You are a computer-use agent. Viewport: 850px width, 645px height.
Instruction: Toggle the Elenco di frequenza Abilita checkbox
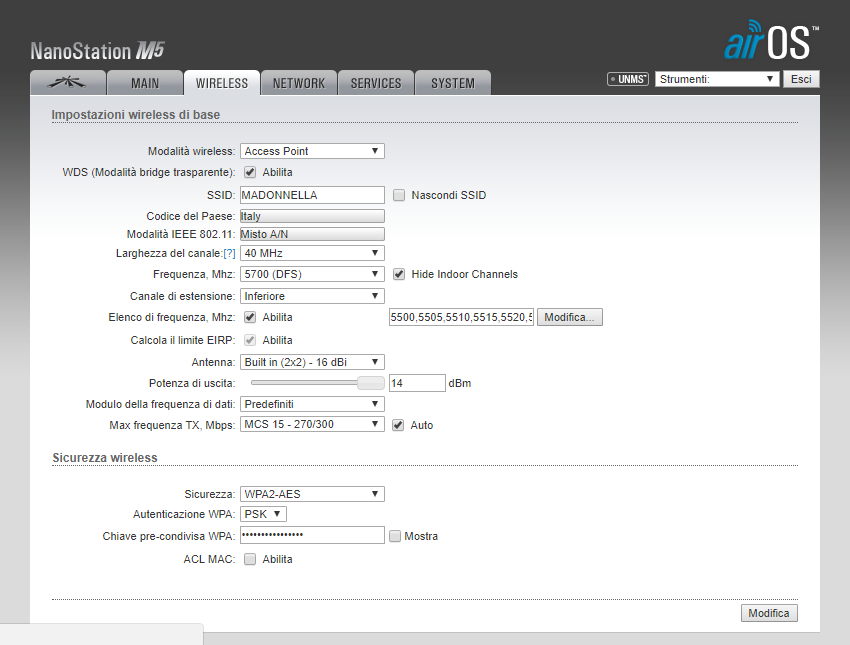coord(250,317)
